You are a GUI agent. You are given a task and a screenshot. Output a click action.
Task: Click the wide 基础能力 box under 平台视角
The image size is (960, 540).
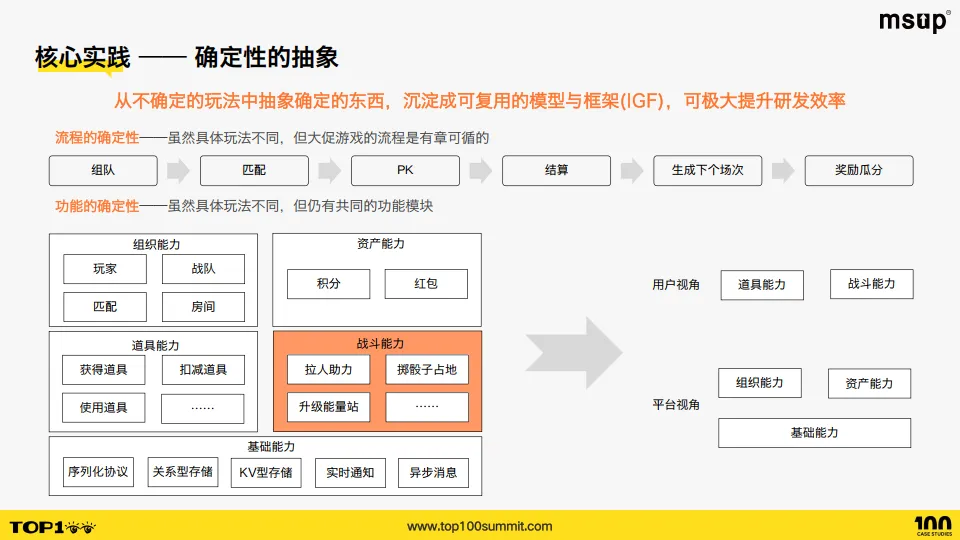(814, 433)
